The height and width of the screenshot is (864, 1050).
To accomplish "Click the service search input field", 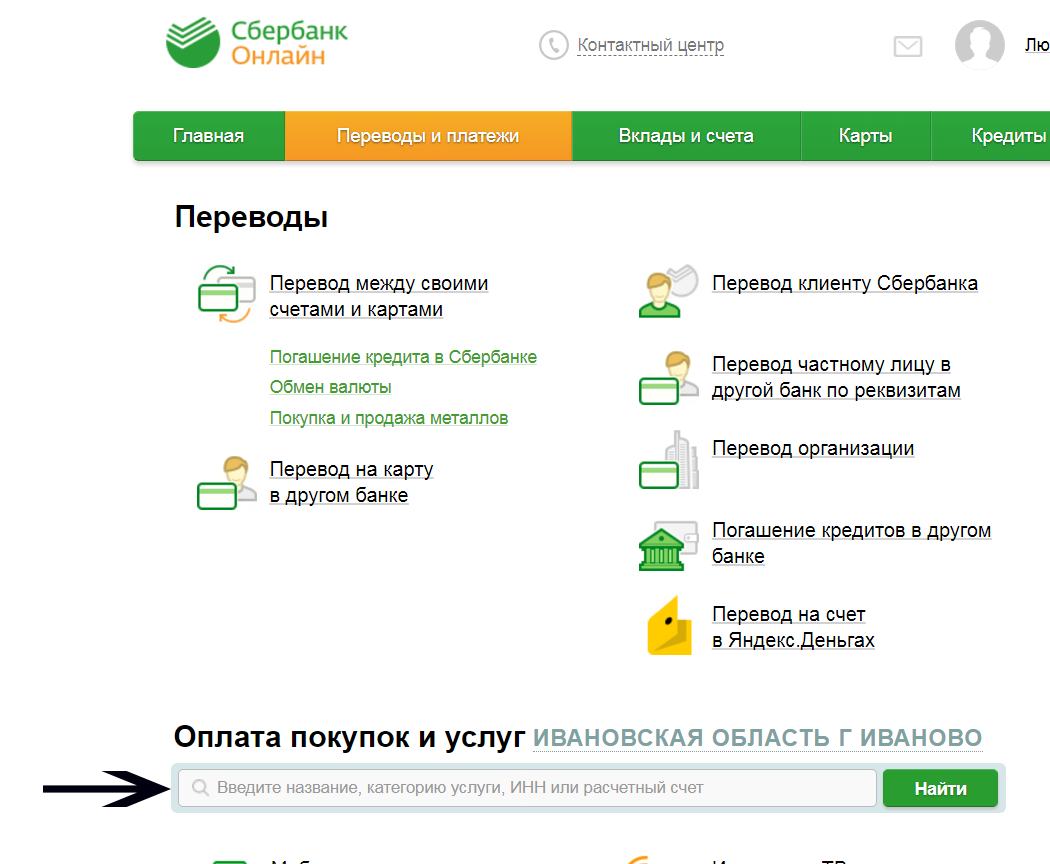I will click(528, 788).
